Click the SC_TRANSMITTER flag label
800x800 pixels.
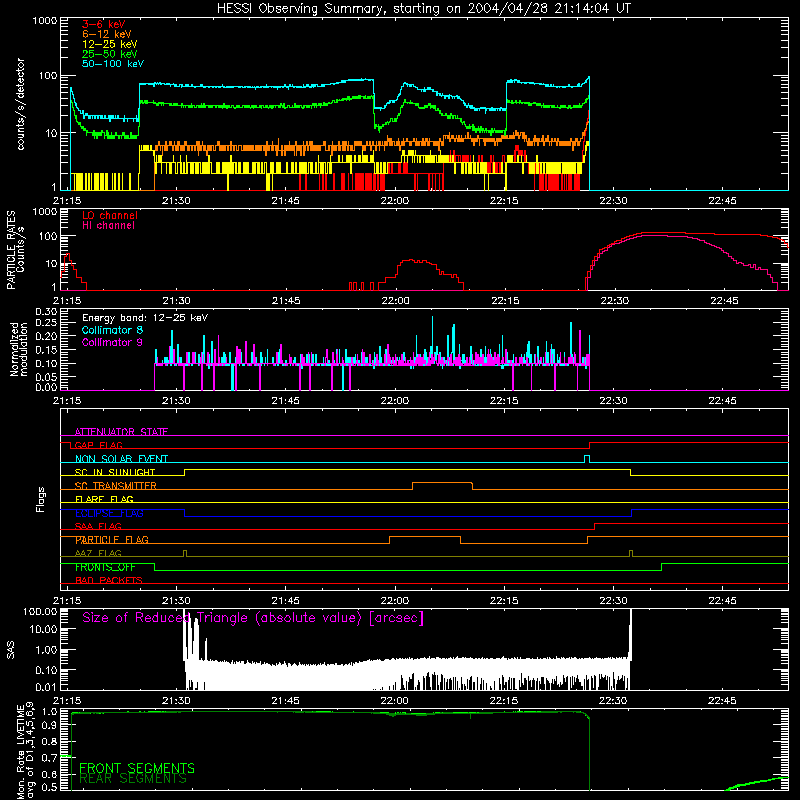click(115, 486)
